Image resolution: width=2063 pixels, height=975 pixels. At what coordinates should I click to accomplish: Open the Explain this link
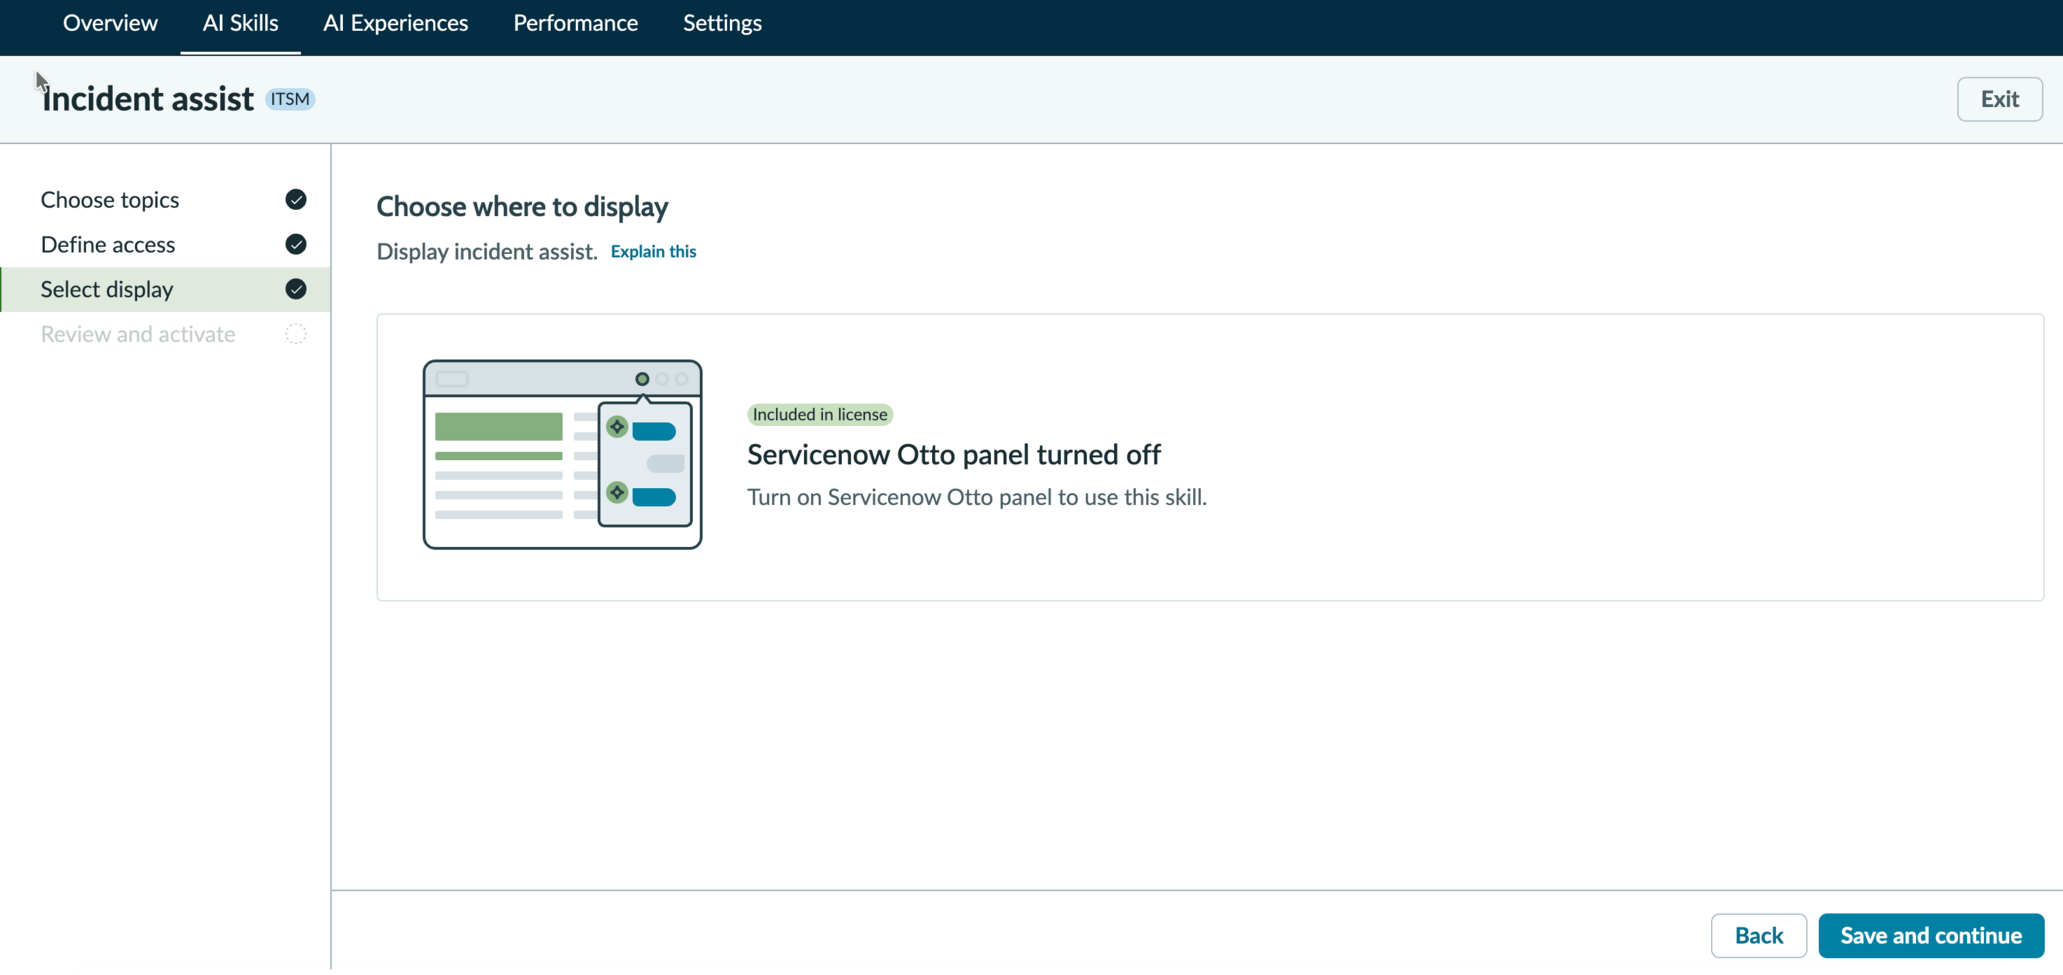pos(653,252)
